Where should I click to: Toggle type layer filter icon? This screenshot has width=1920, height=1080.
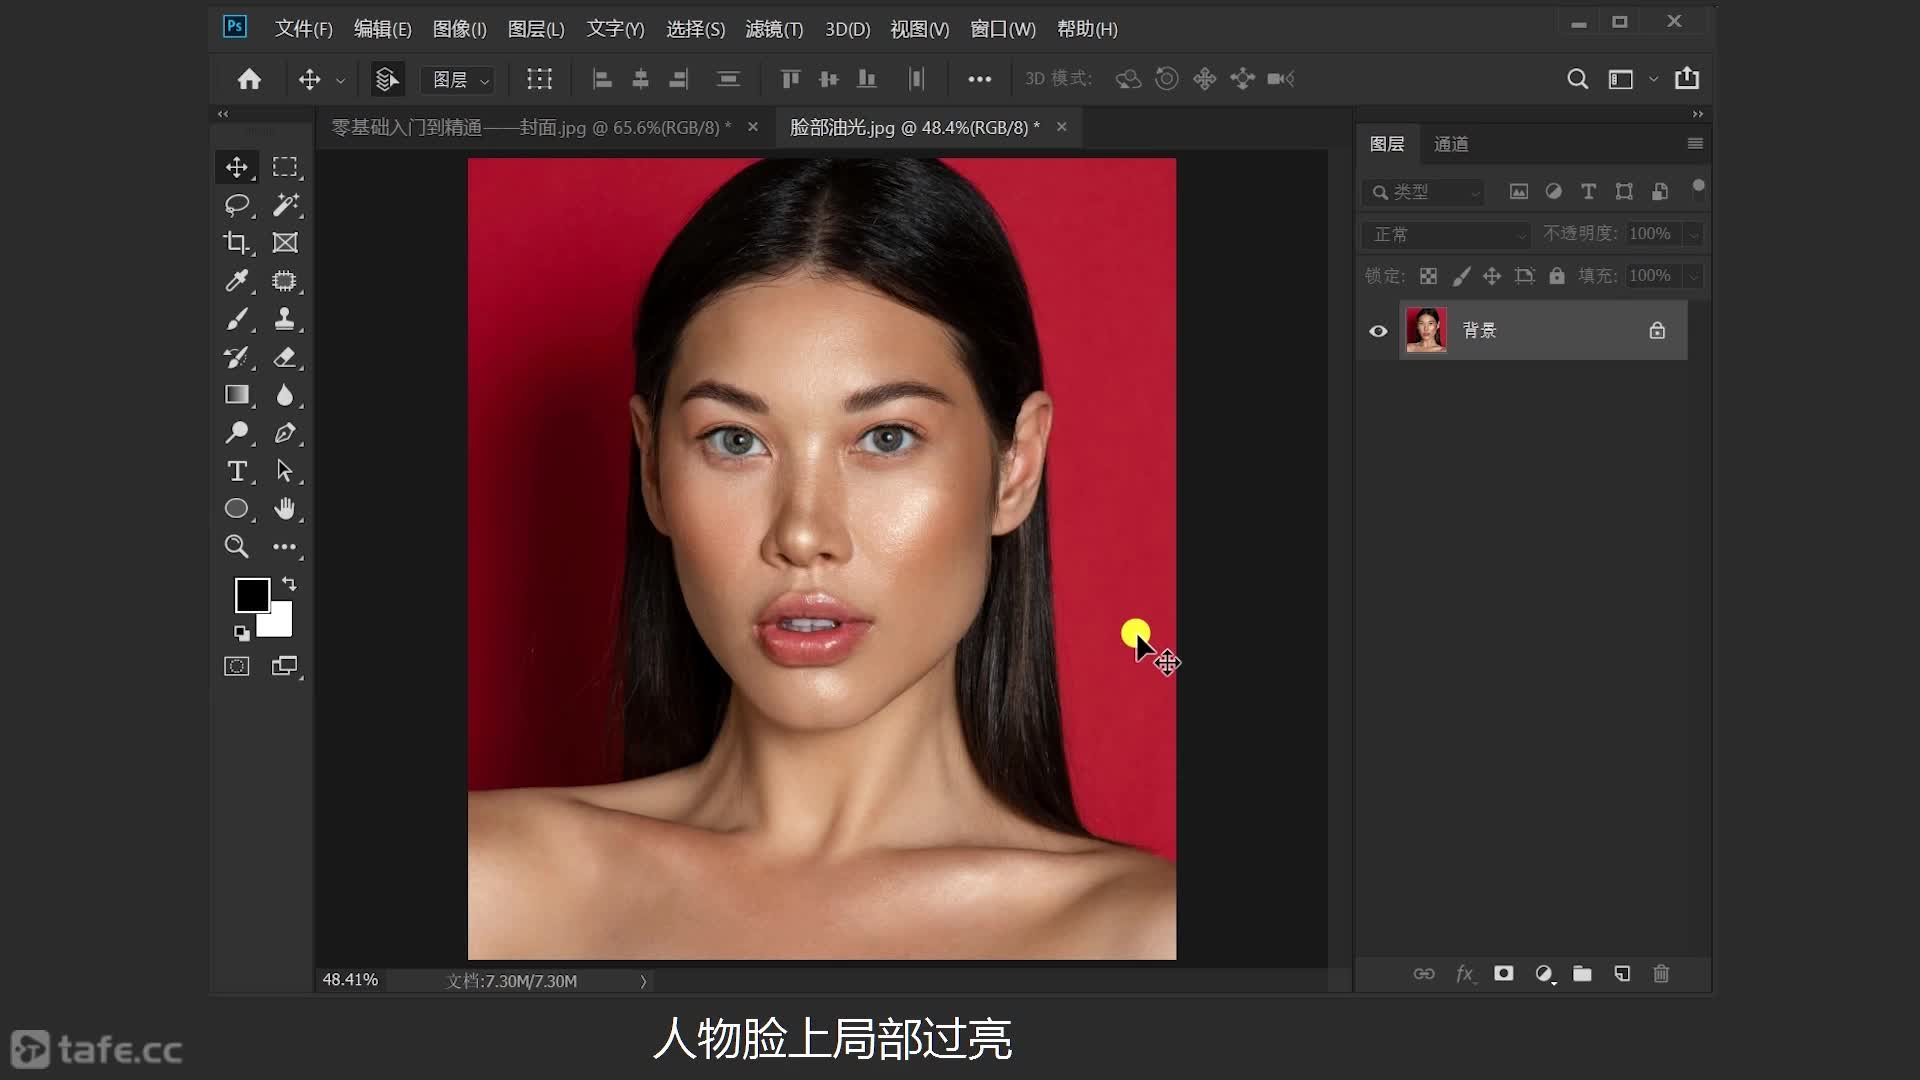(x=1589, y=191)
